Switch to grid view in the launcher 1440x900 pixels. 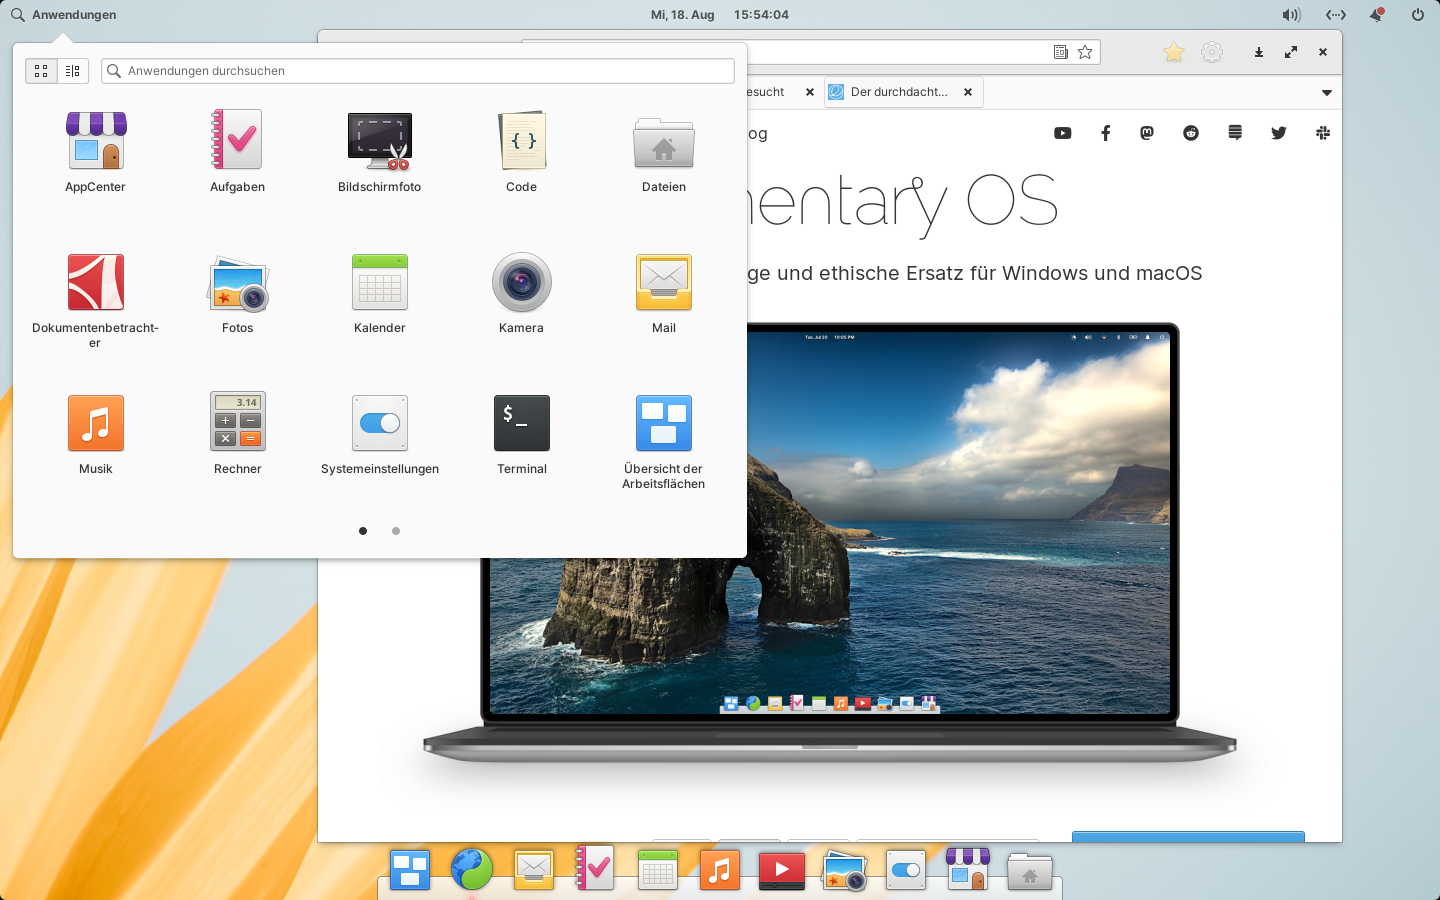tap(41, 71)
